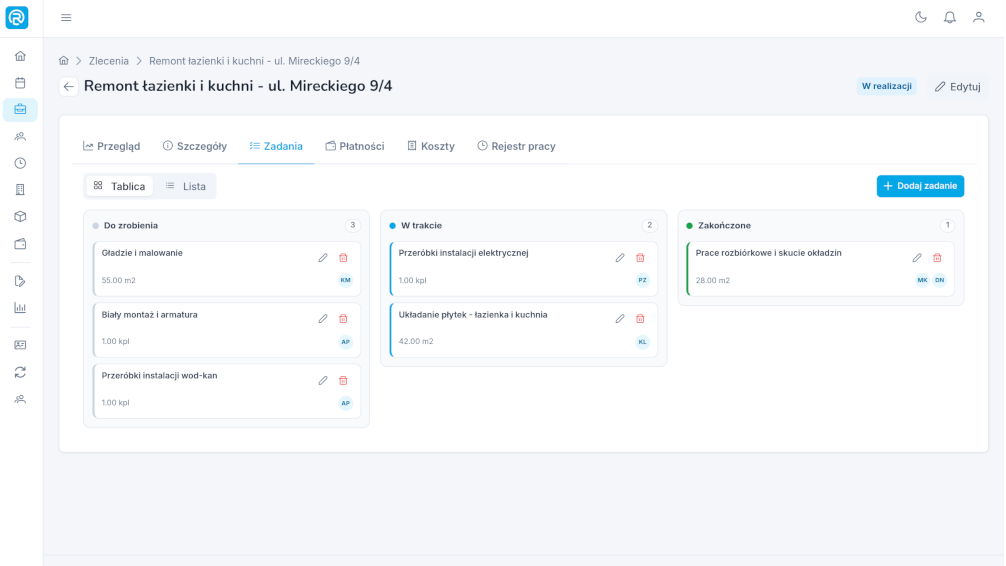Delete the Układanie płytek task

(640, 319)
